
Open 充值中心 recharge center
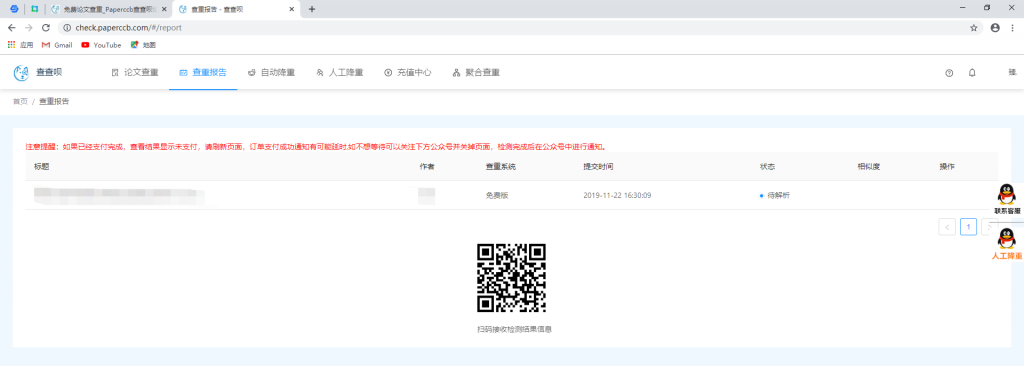408,73
